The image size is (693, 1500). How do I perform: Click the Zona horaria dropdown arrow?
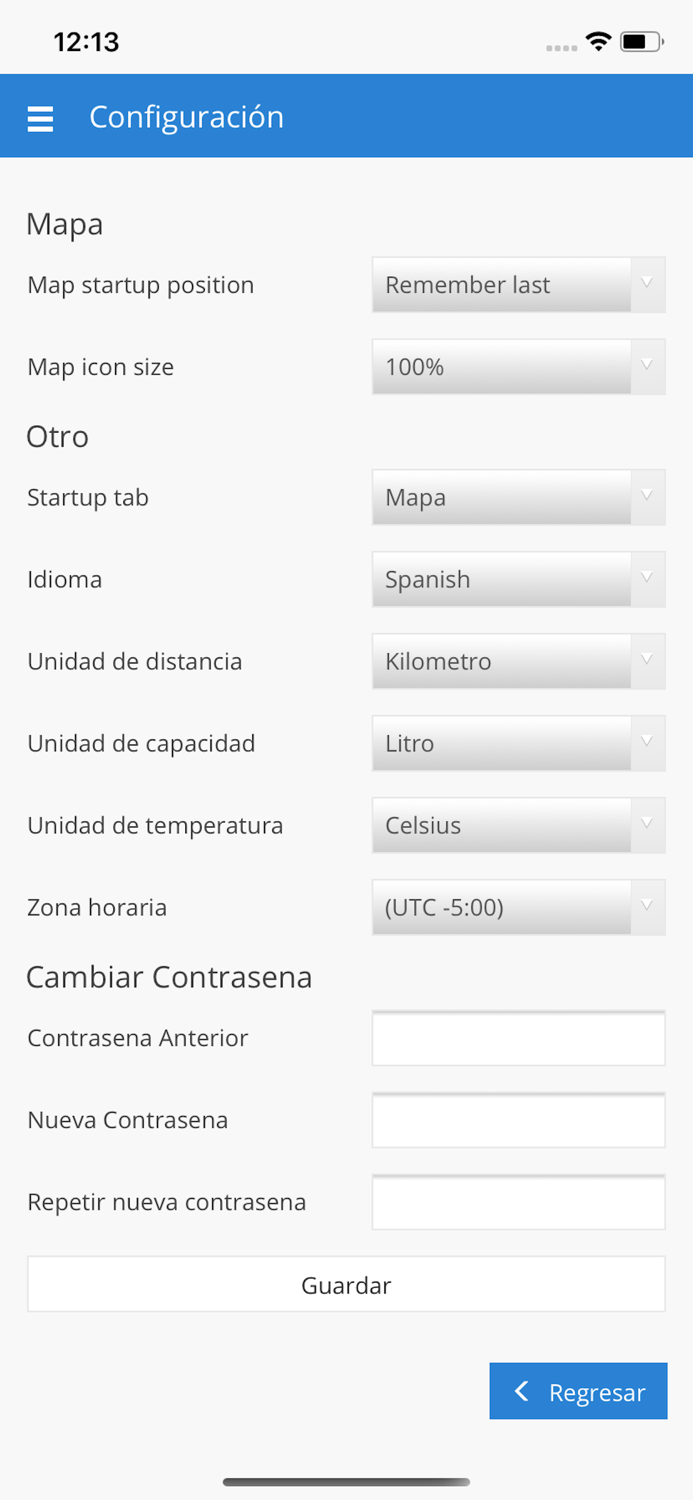(x=648, y=907)
